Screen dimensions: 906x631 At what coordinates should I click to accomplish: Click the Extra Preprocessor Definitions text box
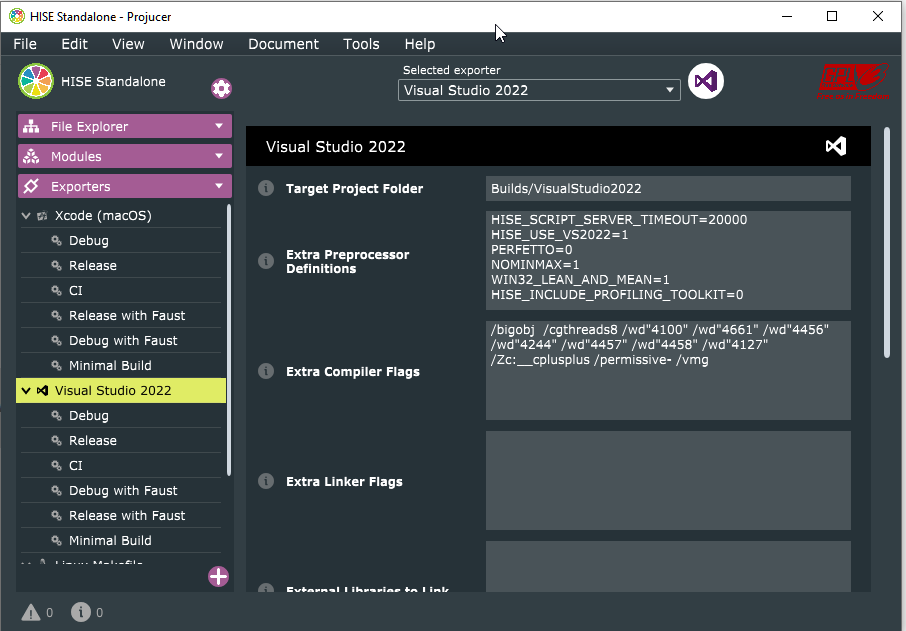[668, 261]
